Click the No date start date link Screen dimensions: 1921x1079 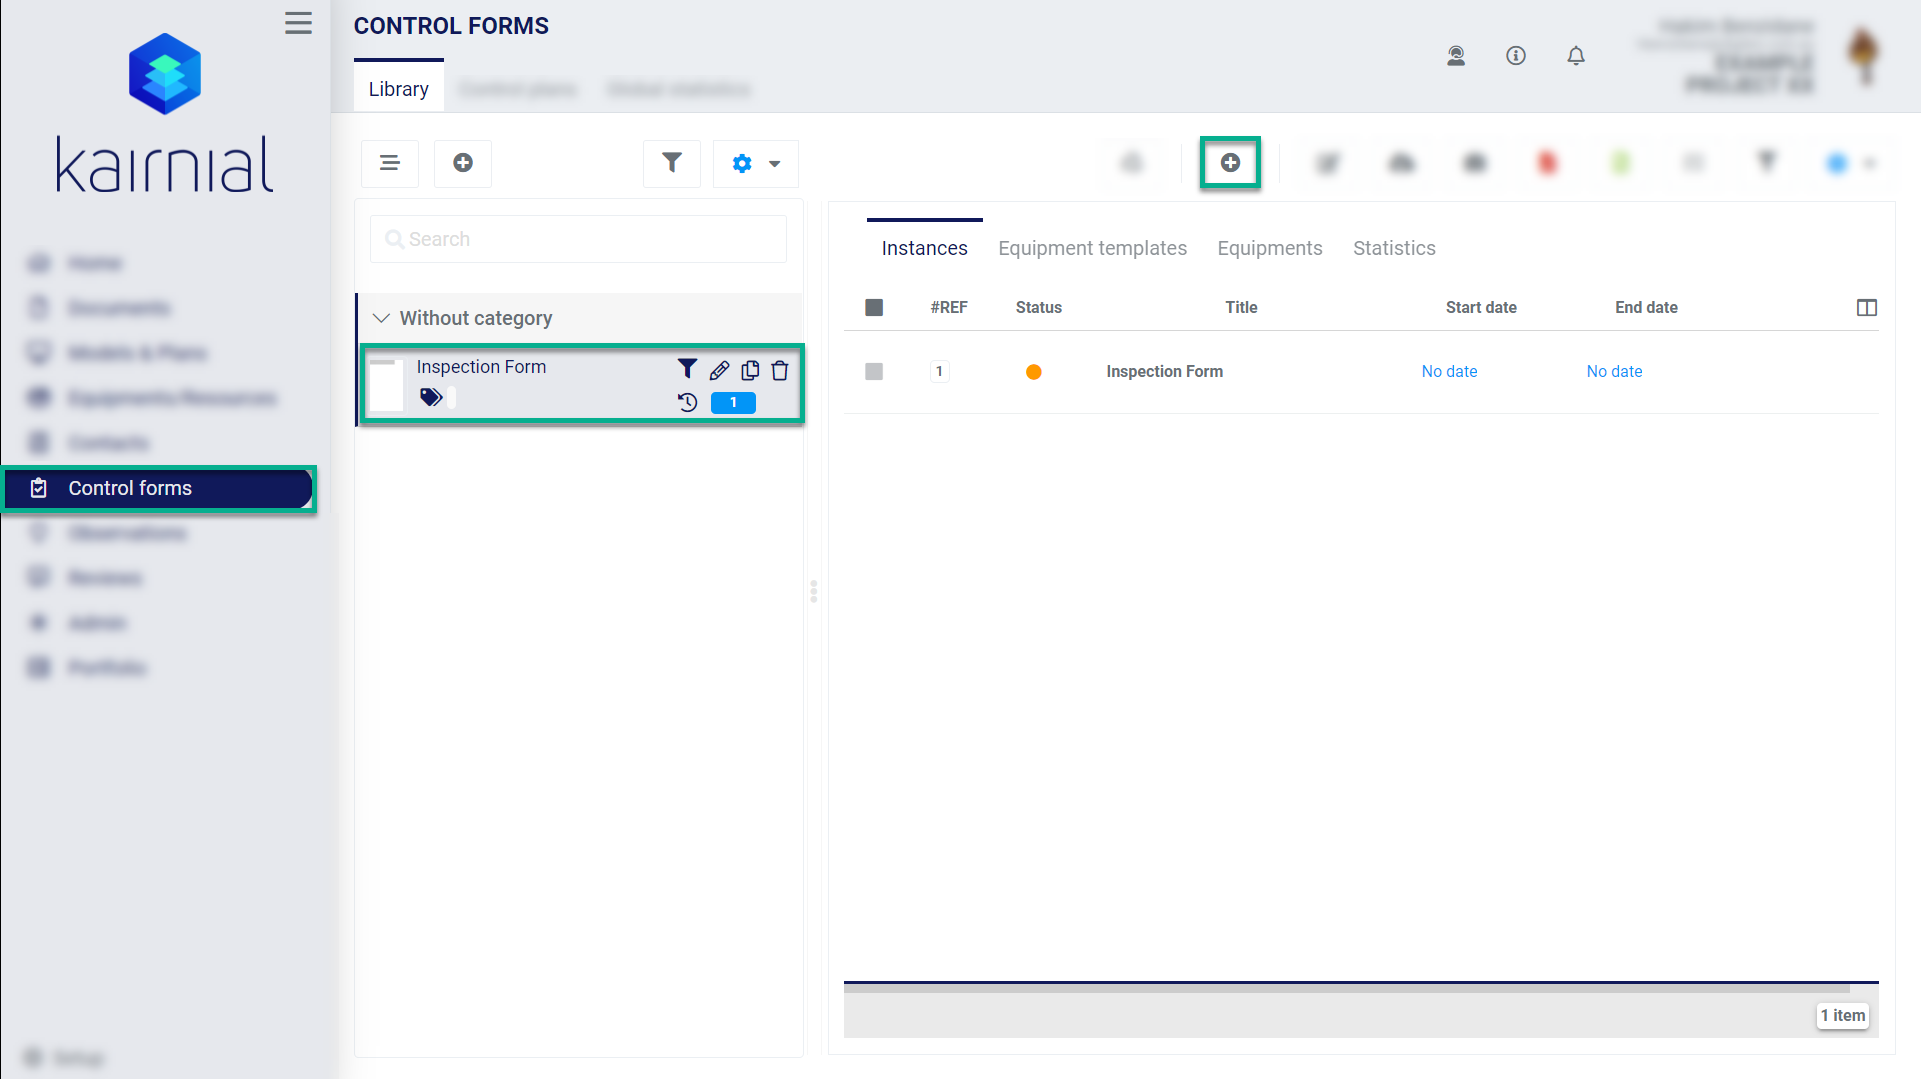click(x=1449, y=371)
